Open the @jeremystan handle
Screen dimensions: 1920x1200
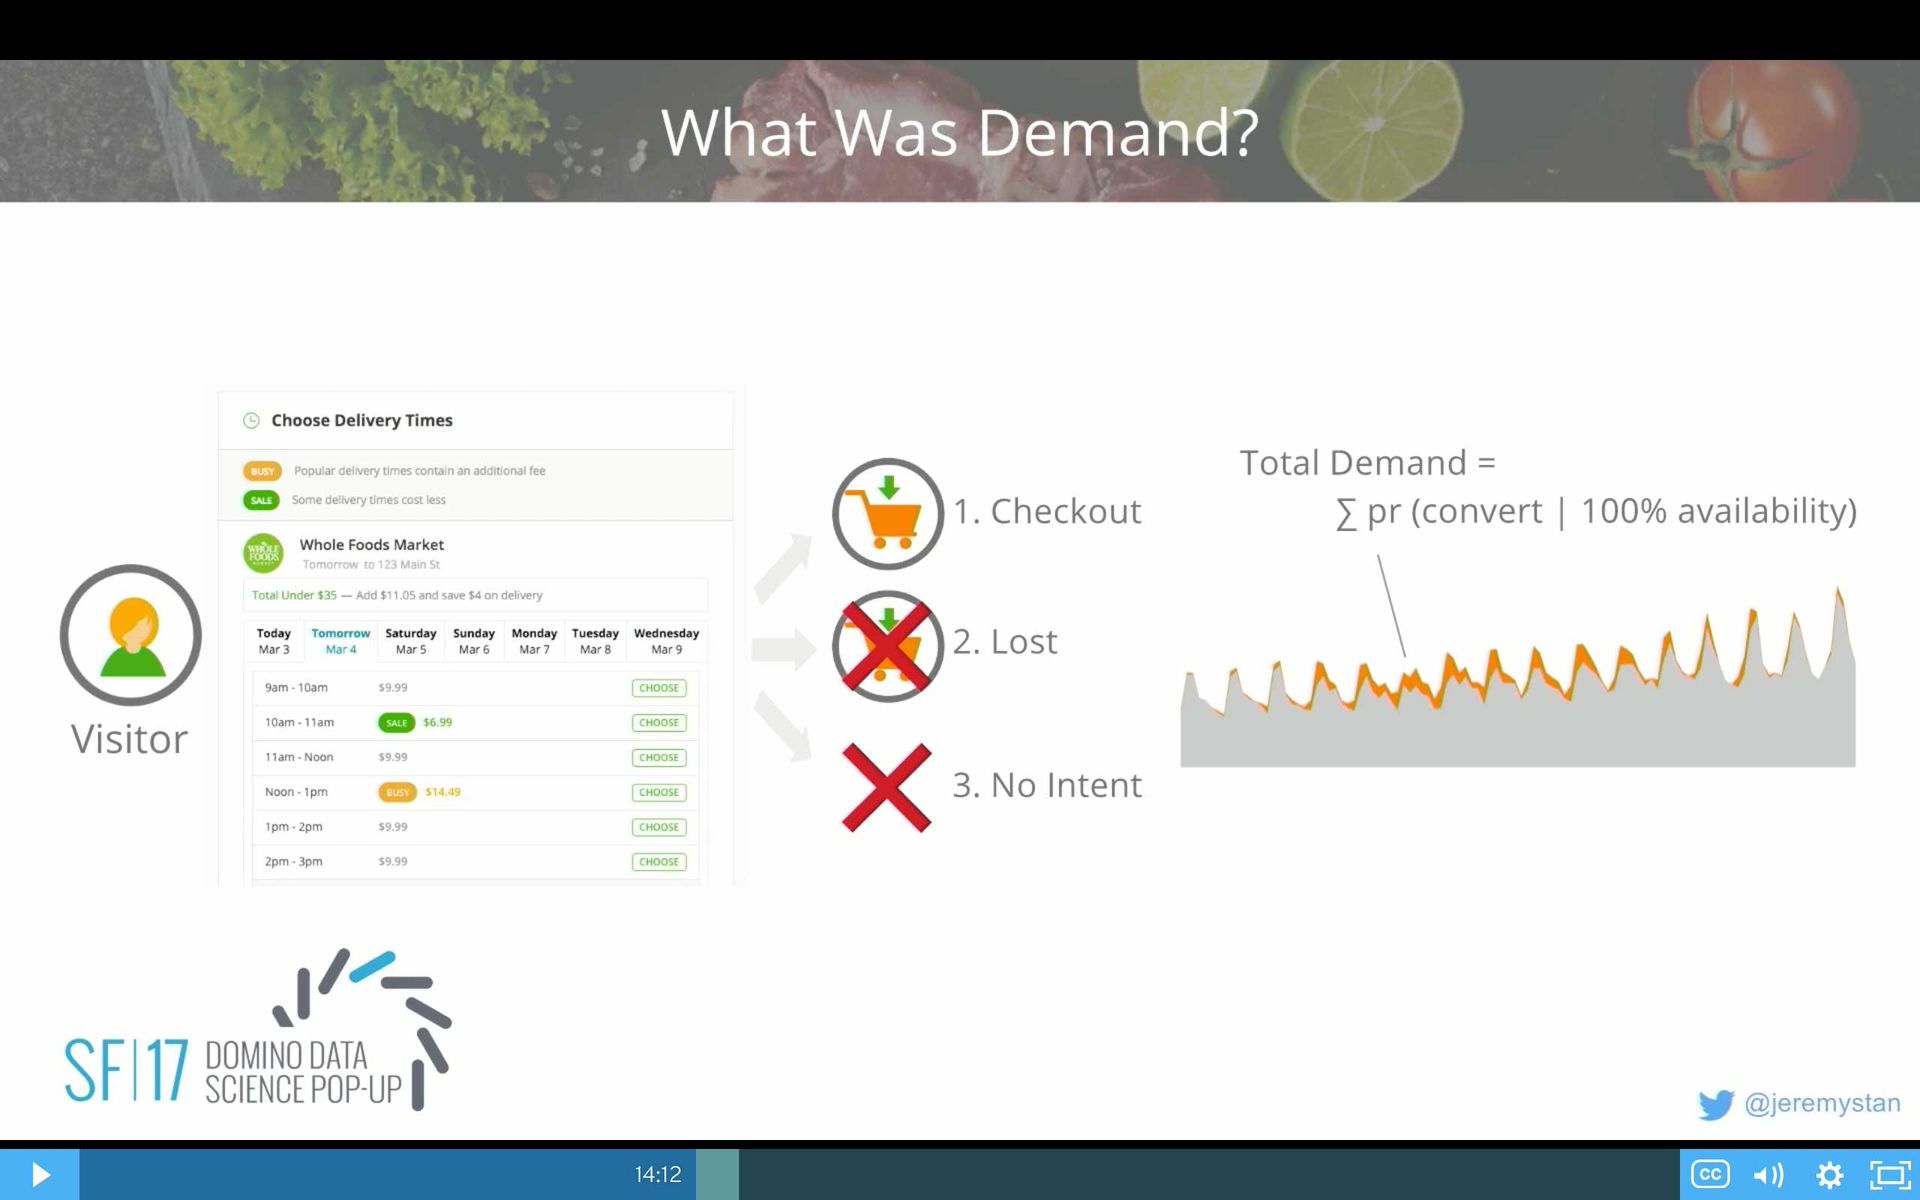click(1822, 1103)
